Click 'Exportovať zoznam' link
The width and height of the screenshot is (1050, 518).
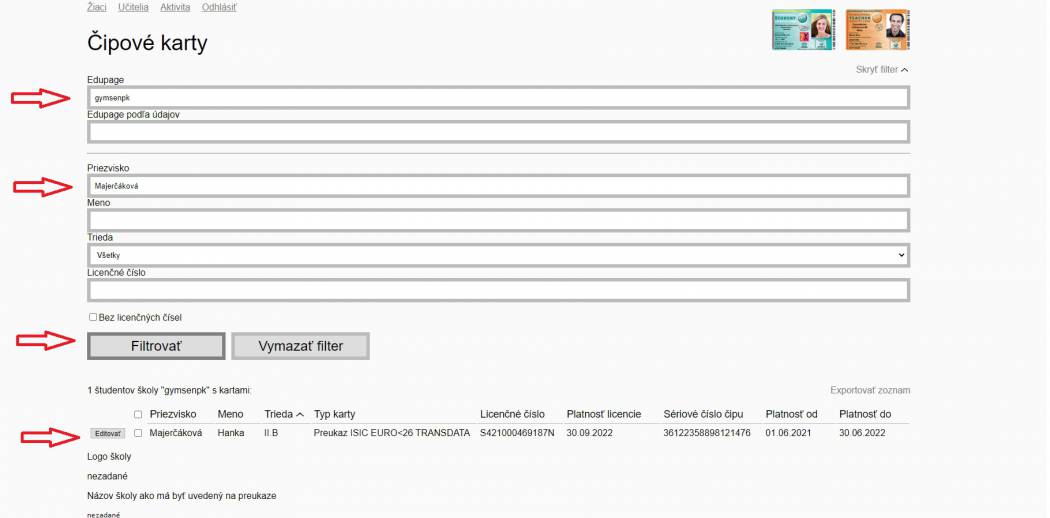click(869, 390)
